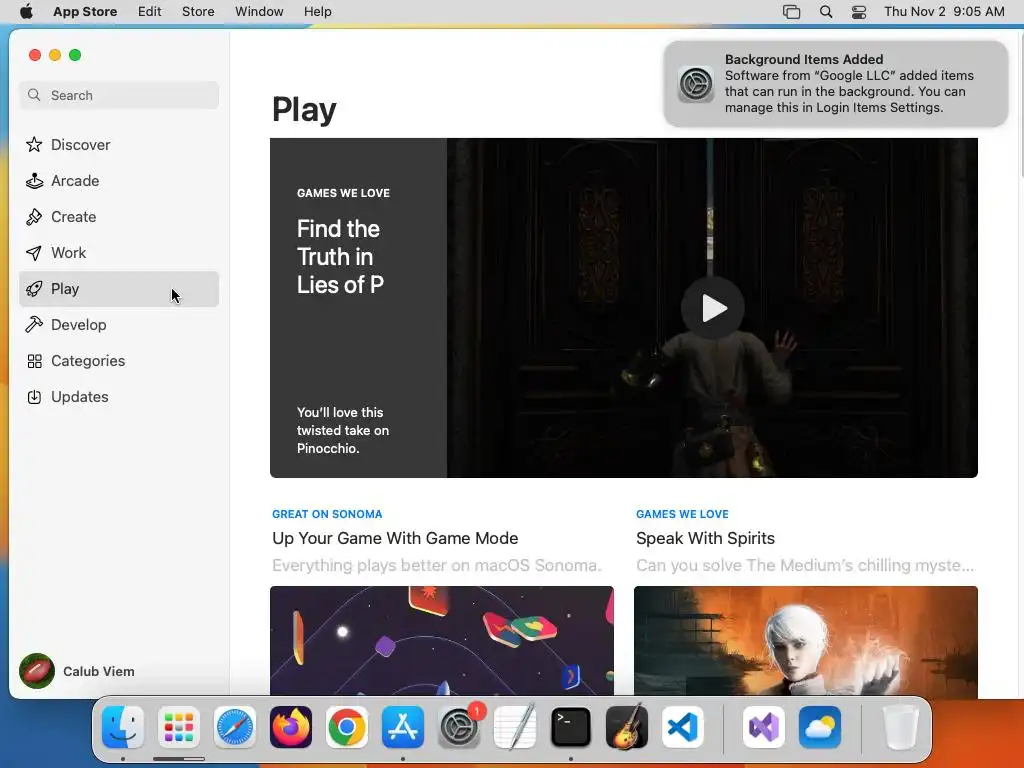Viewport: 1024px width, 768px height.
Task: Open the Help menu
Action: tap(317, 11)
